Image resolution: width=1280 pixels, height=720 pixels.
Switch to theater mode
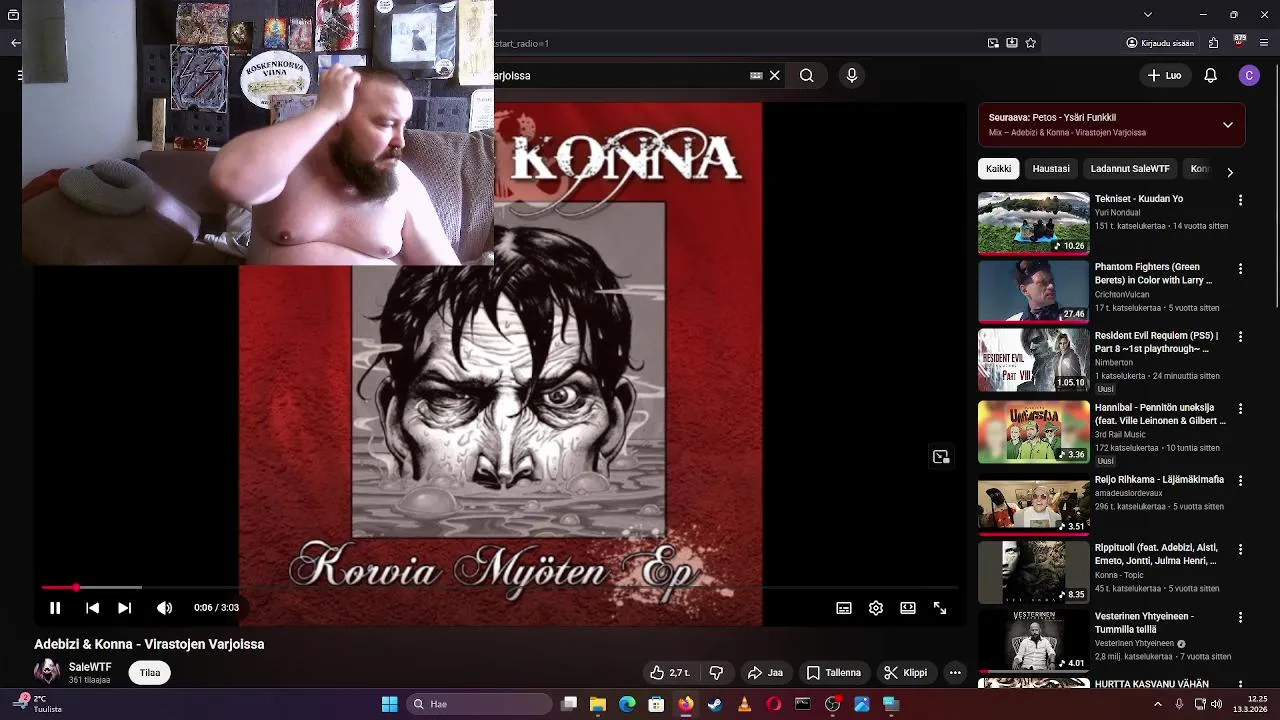[908, 608]
